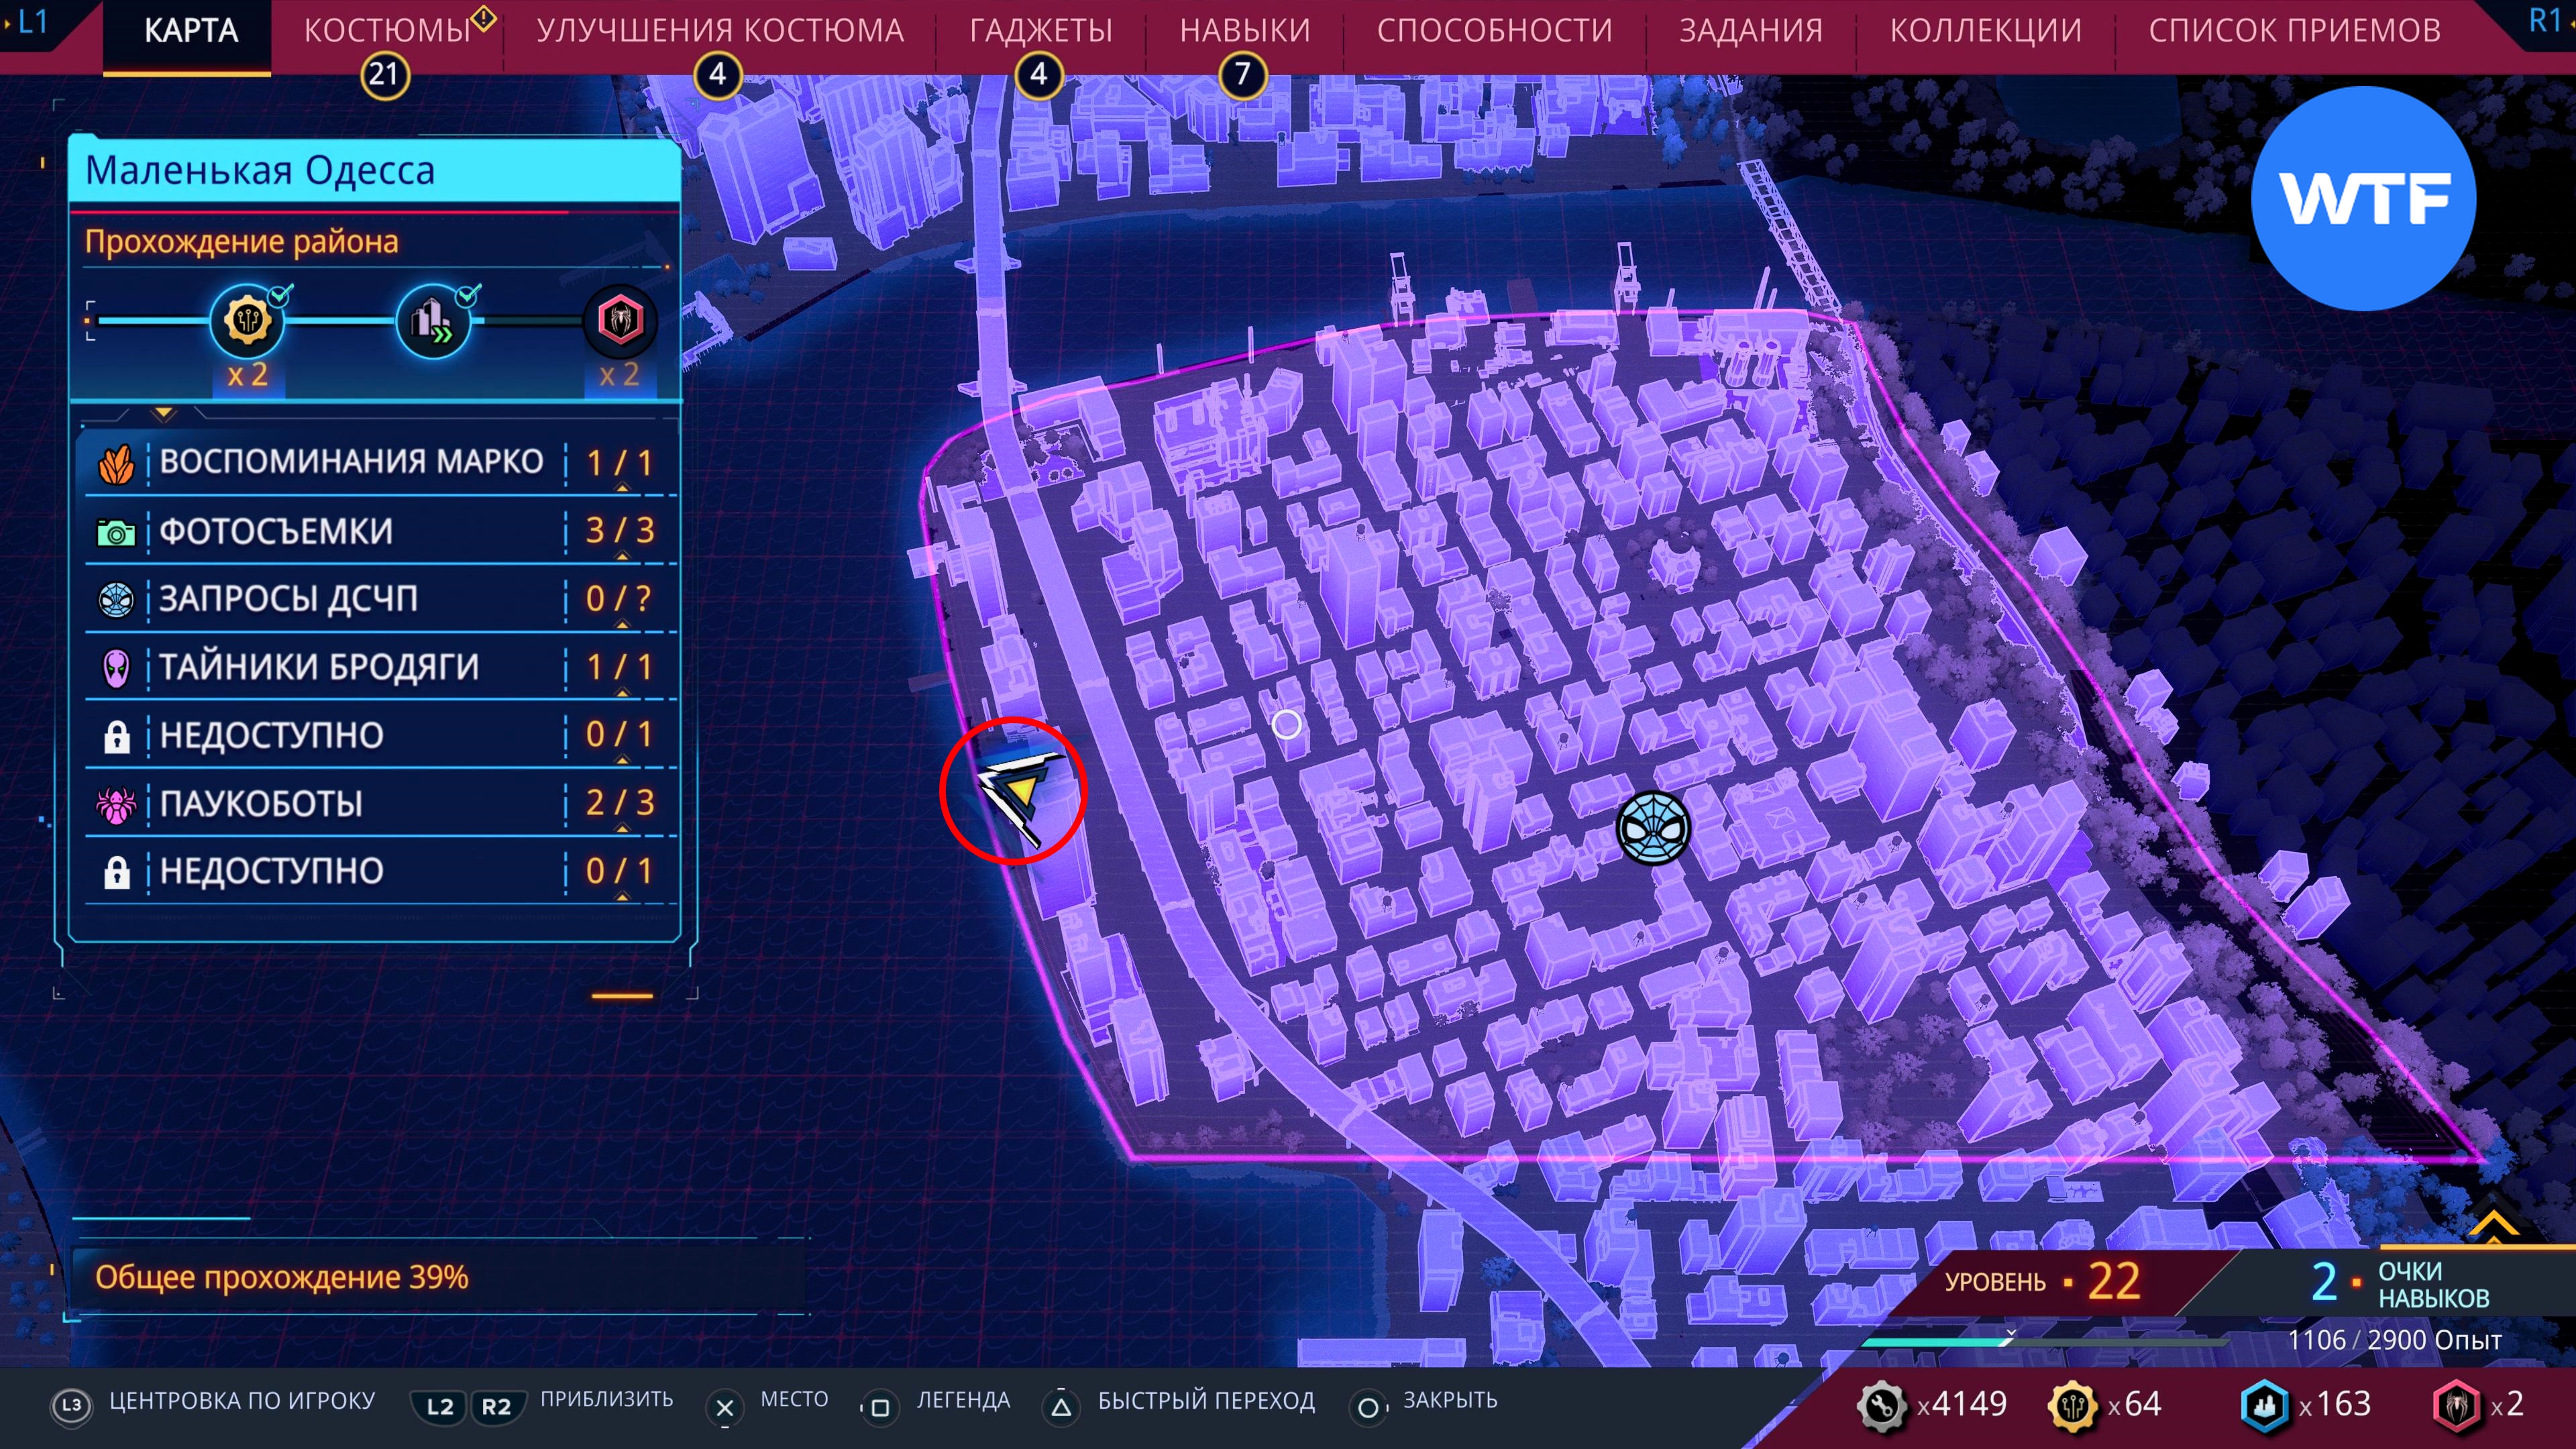Click the pink spider-bot icon next to ПАУКОБОТЫ

click(116, 803)
